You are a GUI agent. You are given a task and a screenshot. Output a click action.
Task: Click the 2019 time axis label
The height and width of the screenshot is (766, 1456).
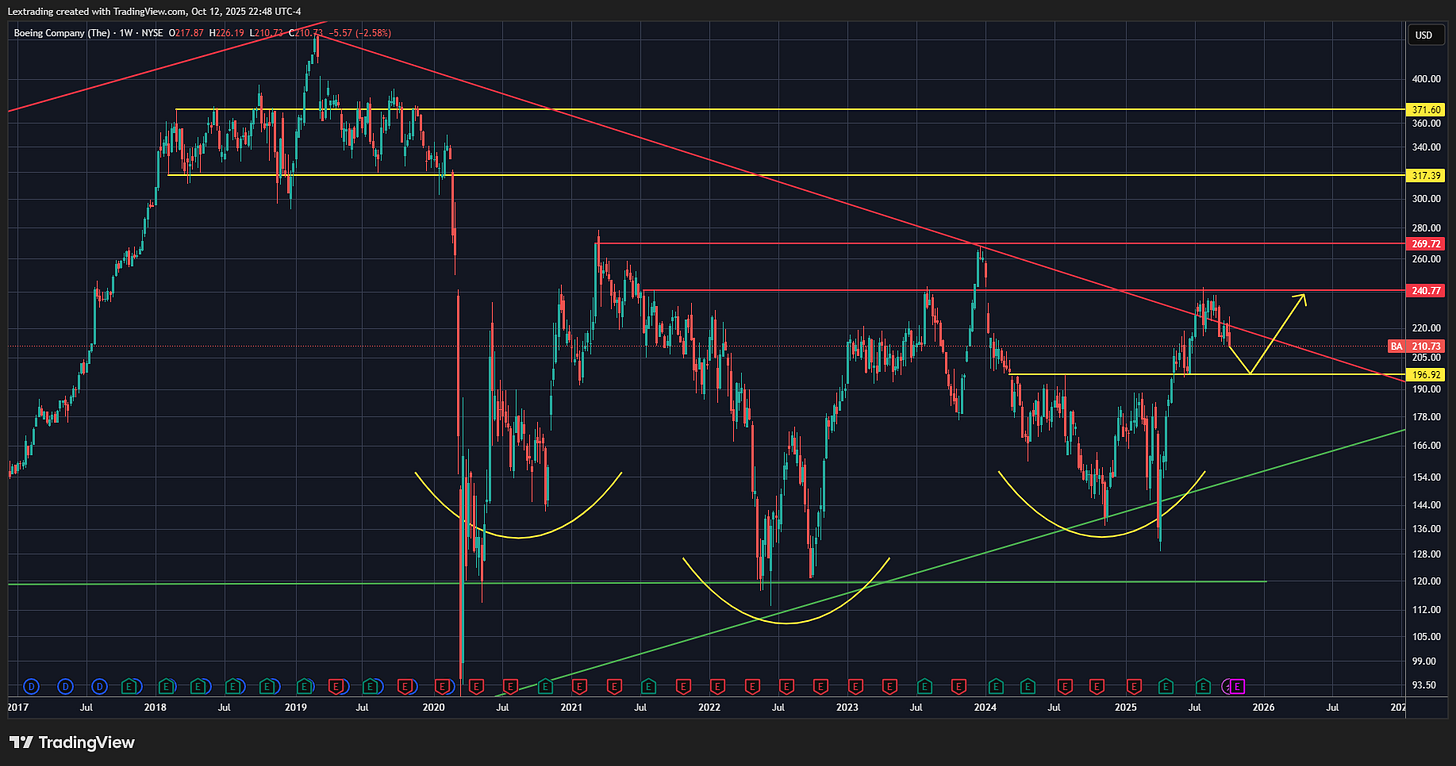tap(295, 707)
